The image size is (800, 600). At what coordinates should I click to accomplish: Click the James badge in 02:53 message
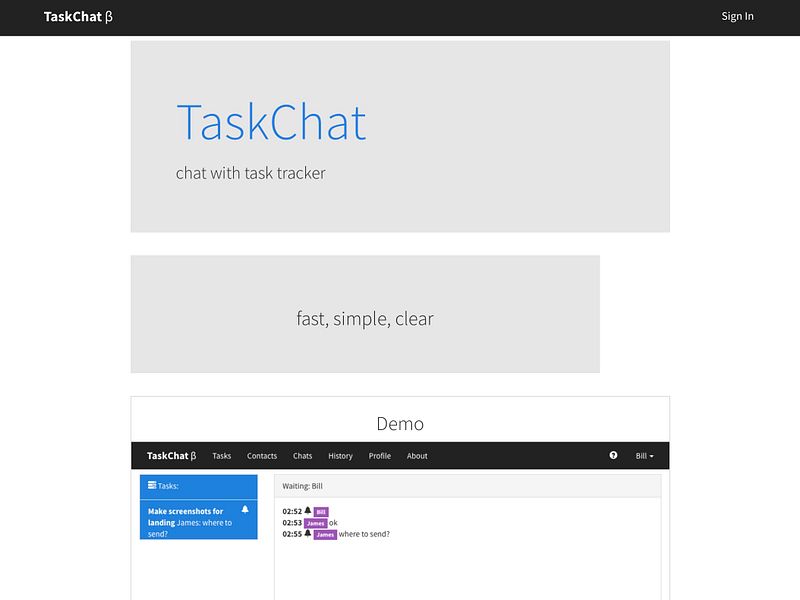(315, 523)
